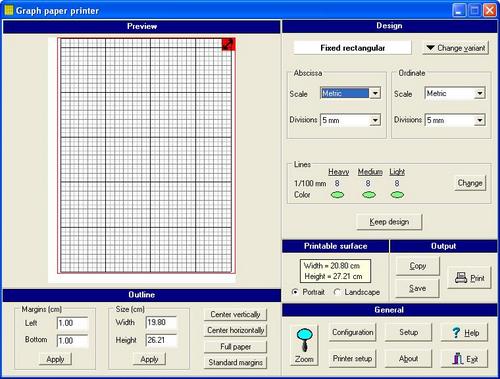The width and height of the screenshot is (500, 379).
Task: Click the Heavy column header in Lines
Action: coord(338,172)
